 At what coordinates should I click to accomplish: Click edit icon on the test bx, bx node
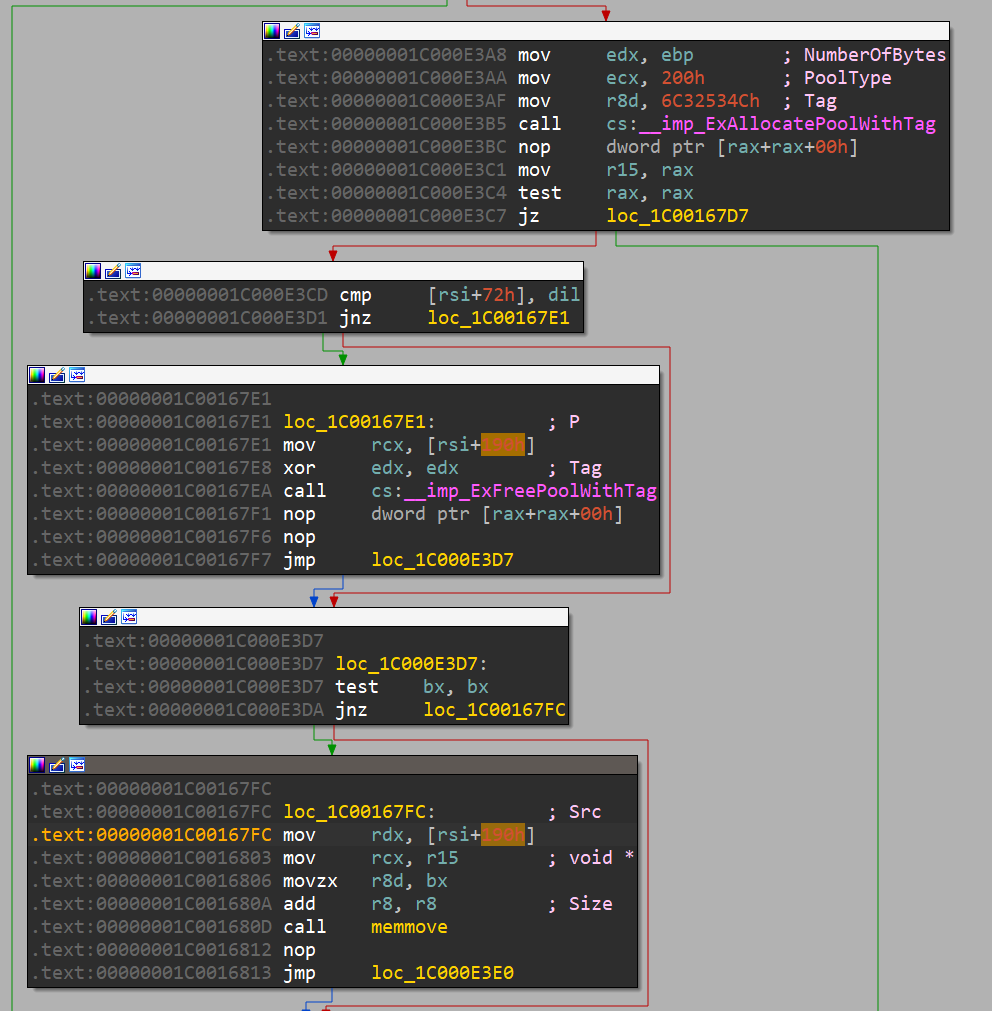pyautogui.click(x=109, y=617)
